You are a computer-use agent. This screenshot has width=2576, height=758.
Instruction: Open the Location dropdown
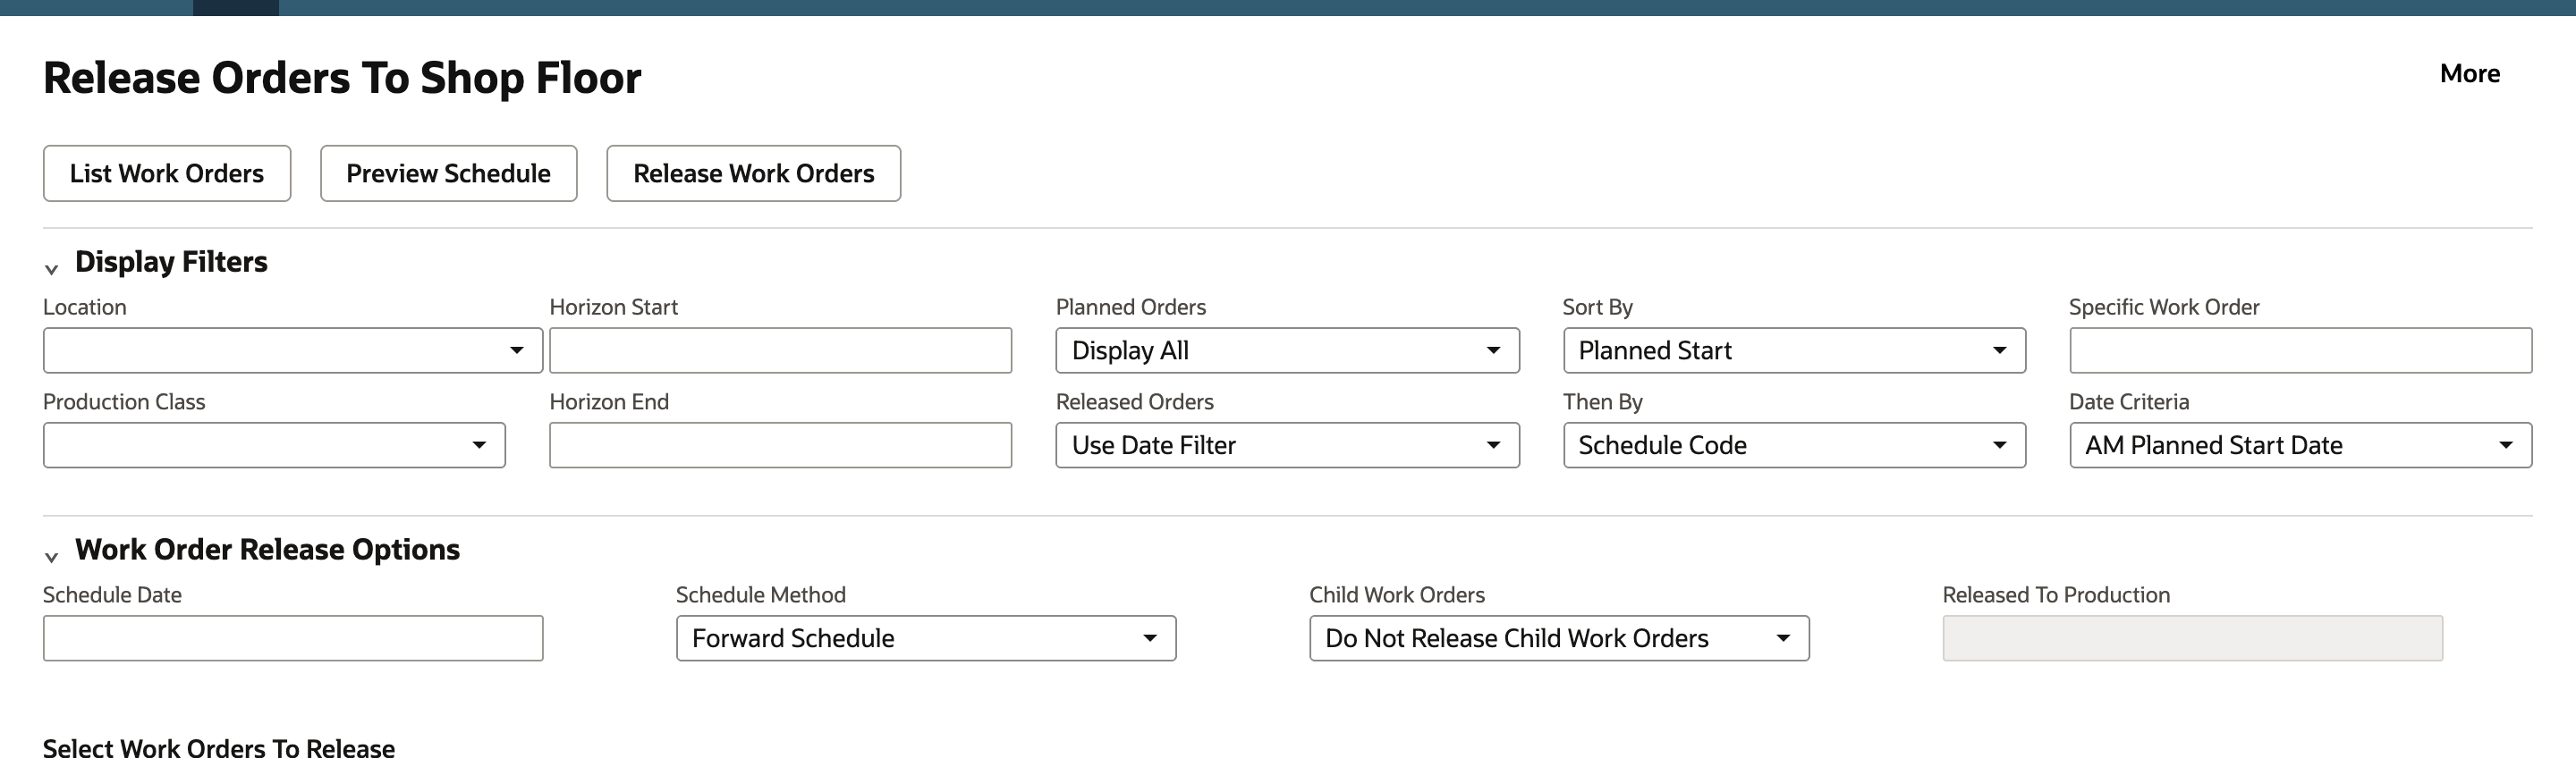tap(293, 350)
